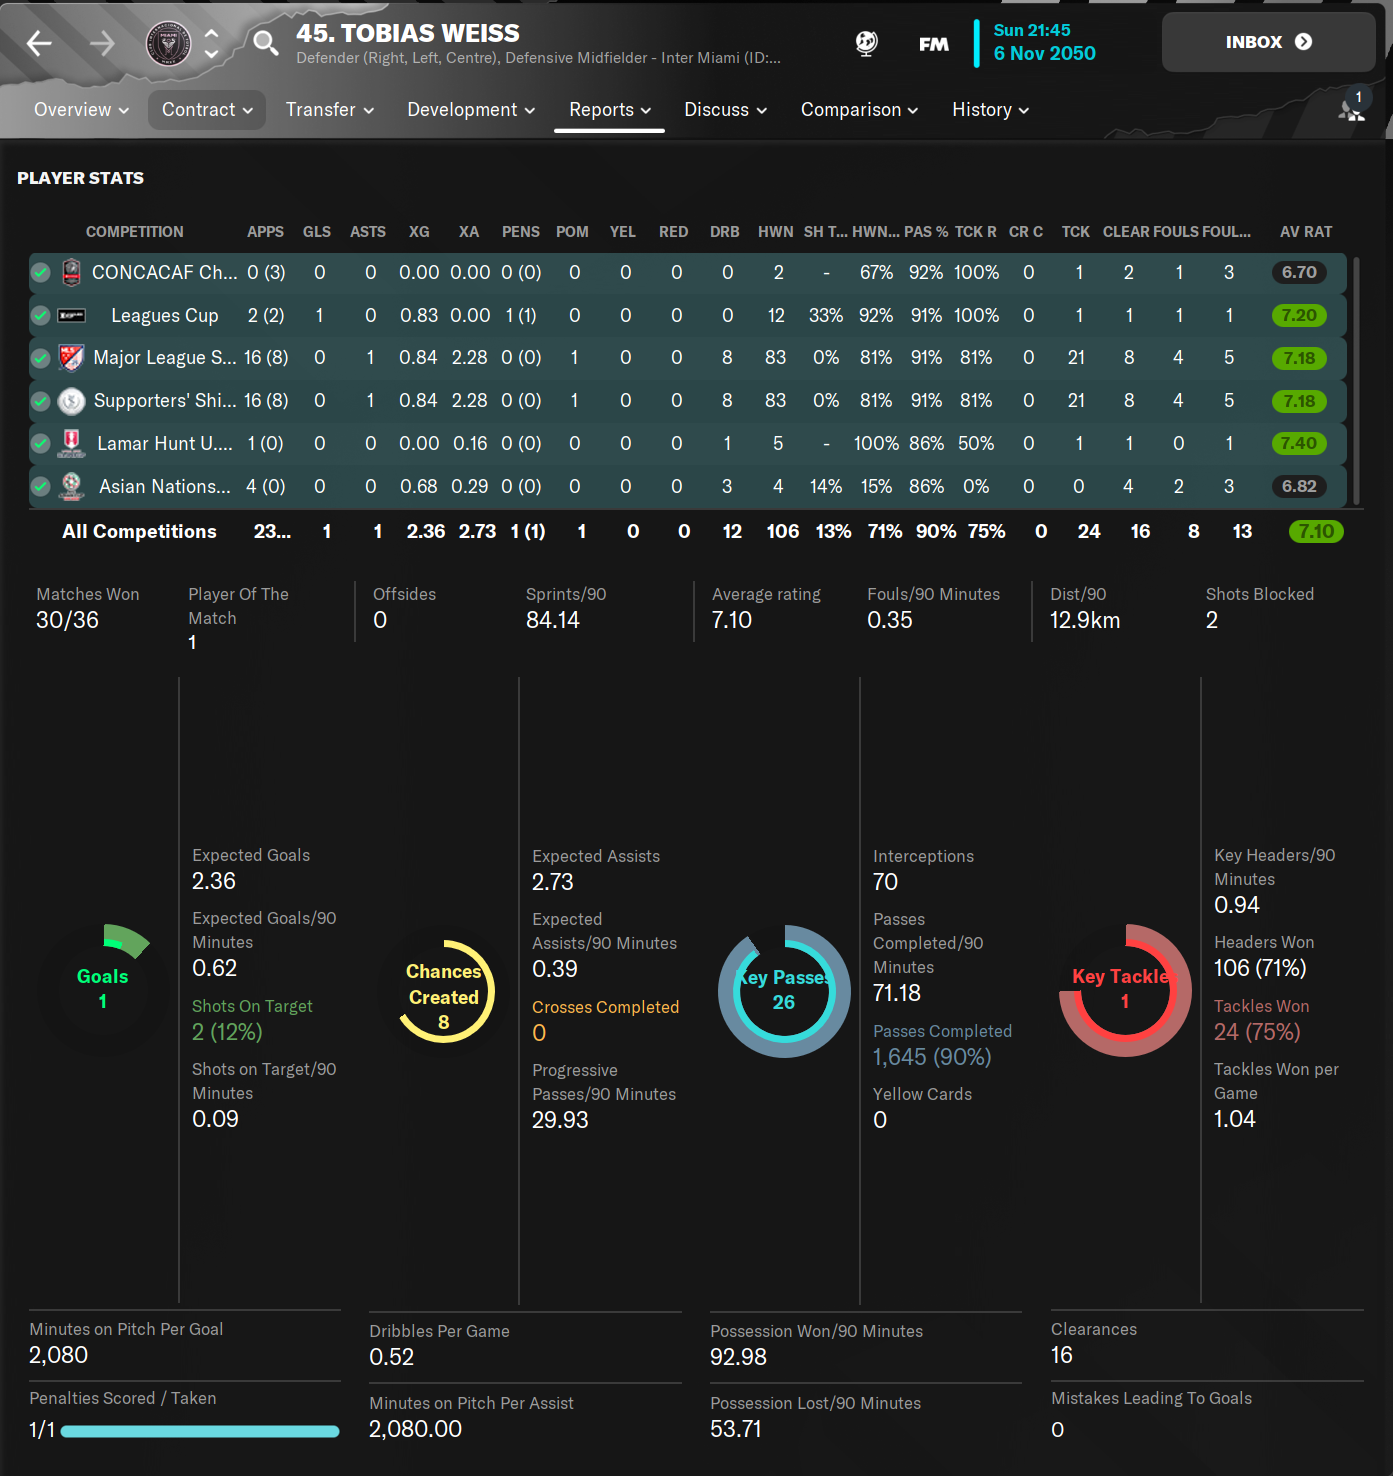The height and width of the screenshot is (1476, 1393).
Task: Open the History tab
Action: point(990,110)
